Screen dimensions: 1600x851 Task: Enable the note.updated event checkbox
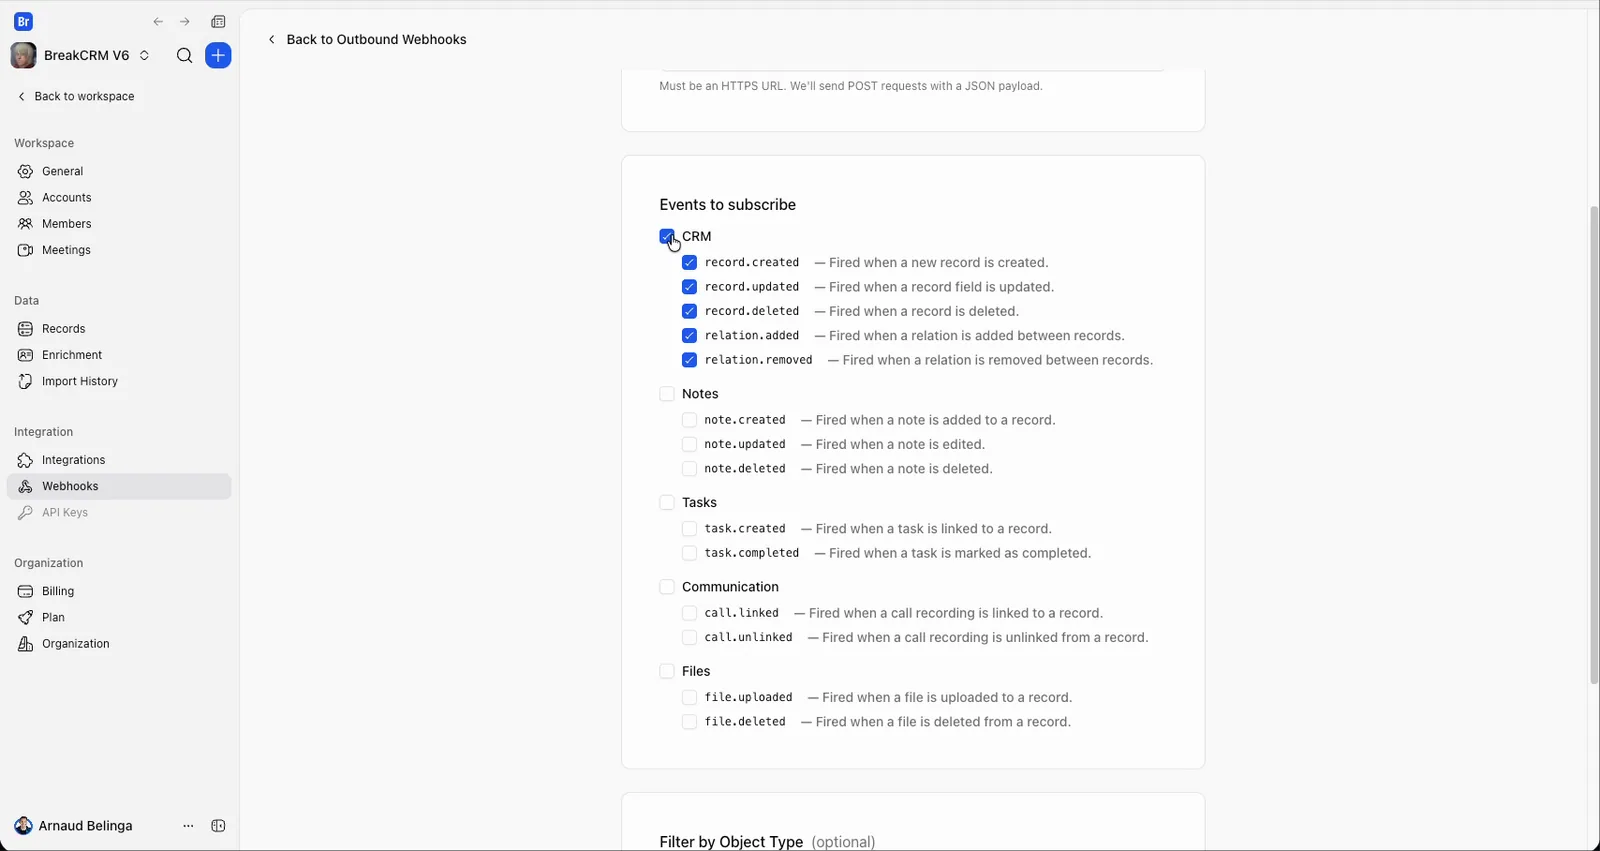pos(689,445)
